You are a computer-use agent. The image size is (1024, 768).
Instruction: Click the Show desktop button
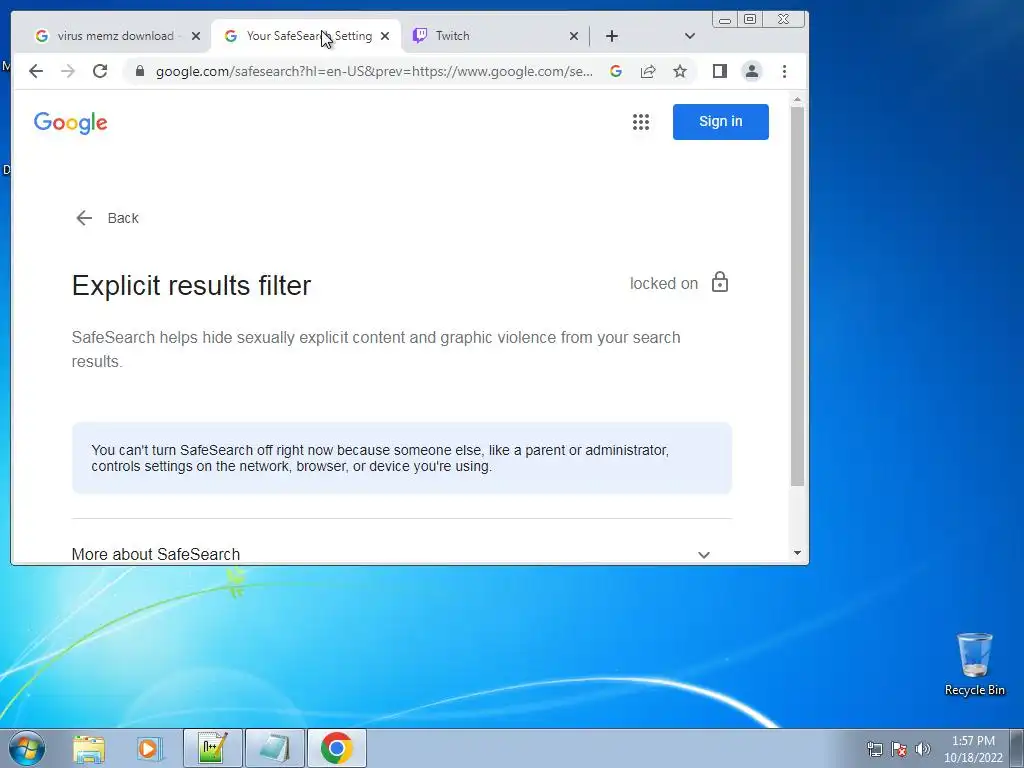pyautogui.click(x=1017, y=748)
